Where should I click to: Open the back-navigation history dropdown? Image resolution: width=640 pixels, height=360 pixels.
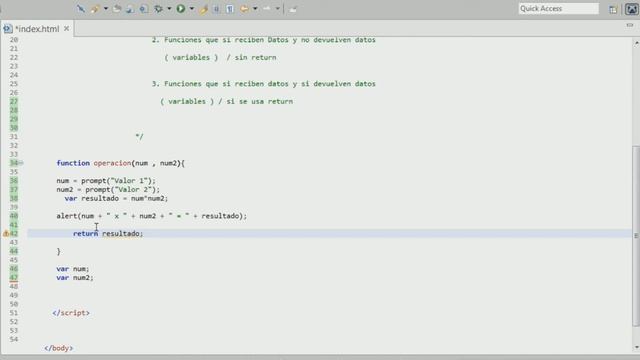(255, 9)
